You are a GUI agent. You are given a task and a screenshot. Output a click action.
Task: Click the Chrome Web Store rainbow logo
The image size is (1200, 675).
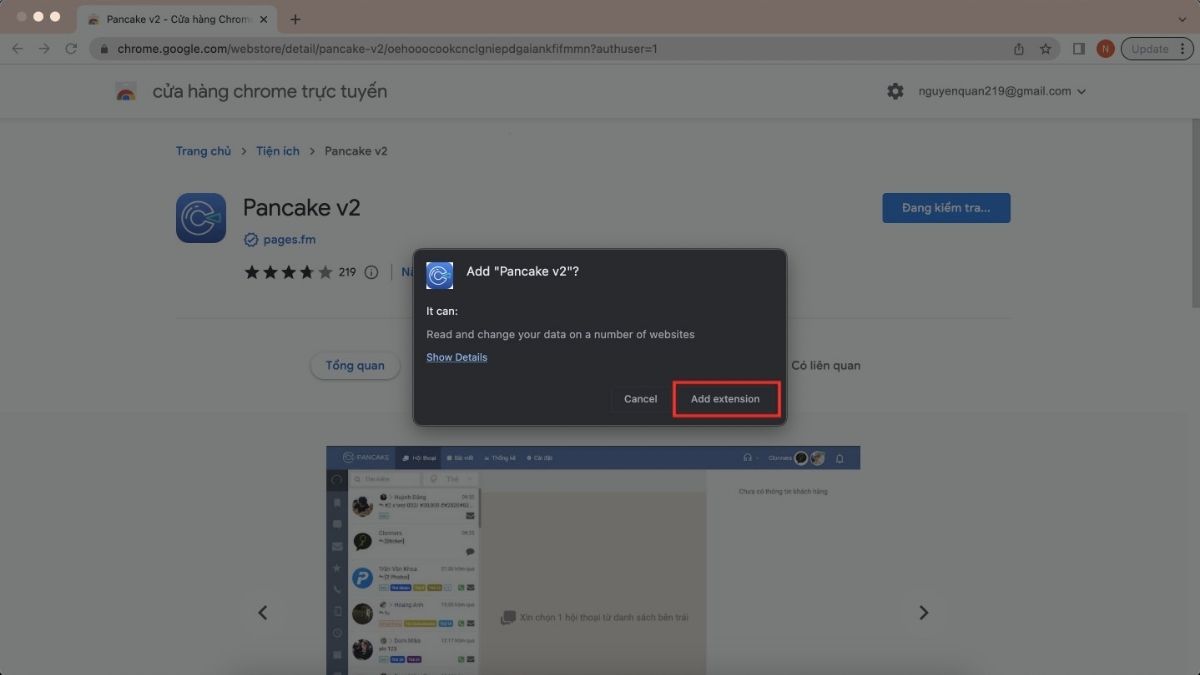coord(126,92)
